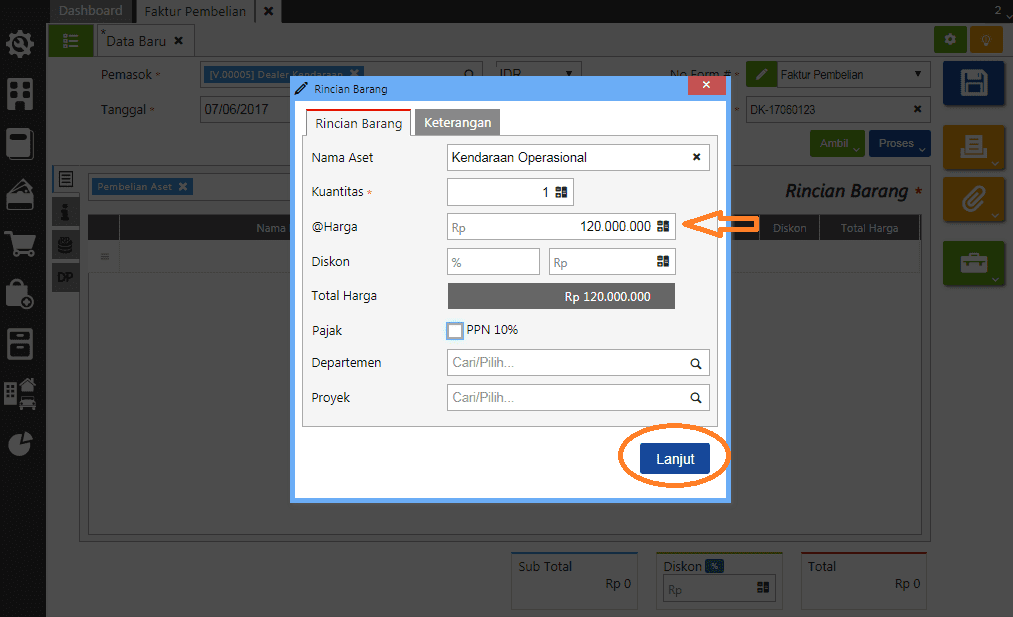Open the DP panel icon
1013x617 pixels.
point(65,277)
